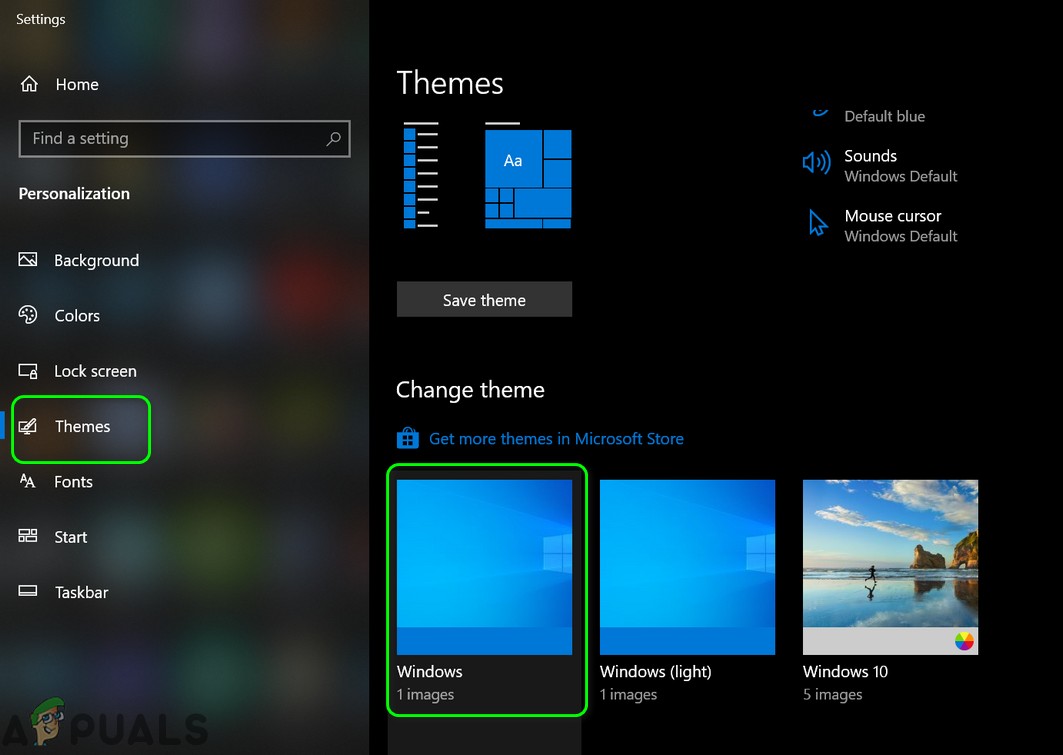Select the Windows (light) theme thumbnail
Screen dimensions: 1063x755
coord(687,567)
